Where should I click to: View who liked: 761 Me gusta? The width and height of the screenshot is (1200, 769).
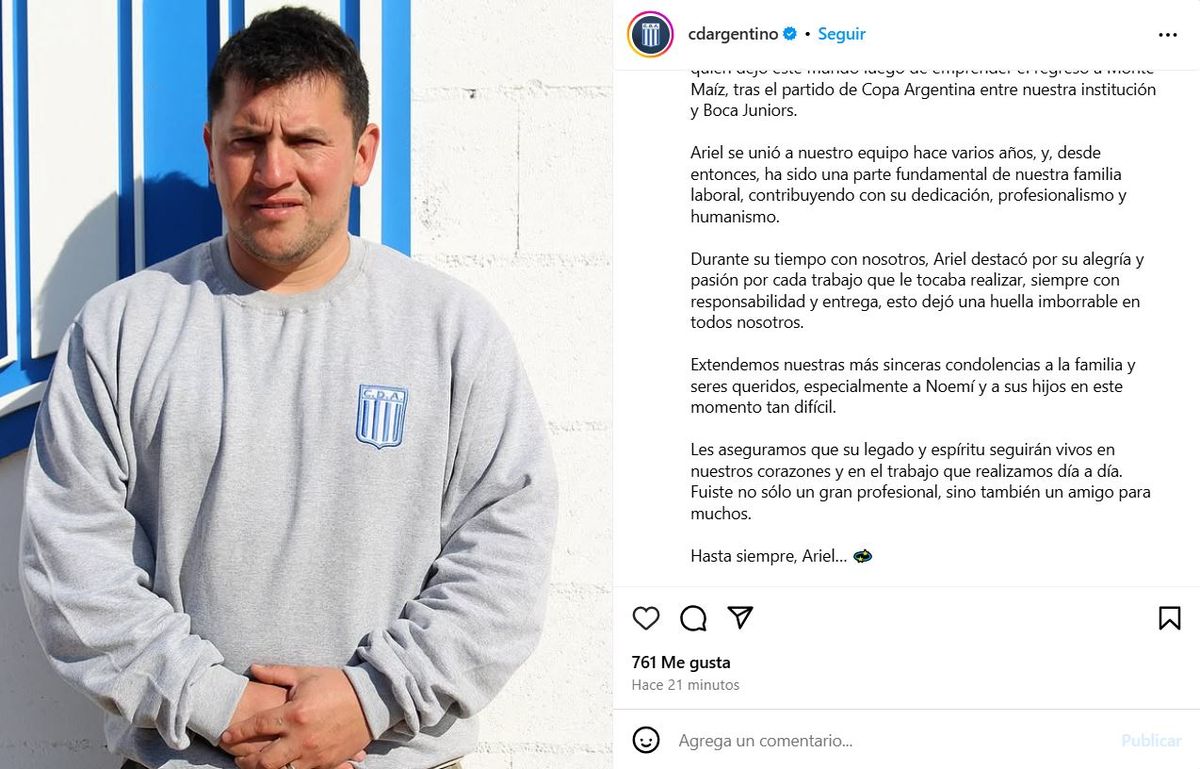point(681,662)
